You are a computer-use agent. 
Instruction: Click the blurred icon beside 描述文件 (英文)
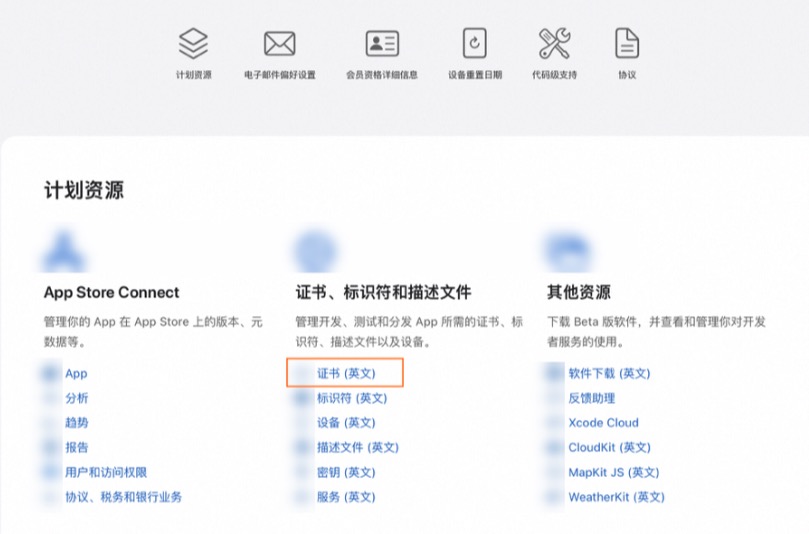[x=303, y=447]
